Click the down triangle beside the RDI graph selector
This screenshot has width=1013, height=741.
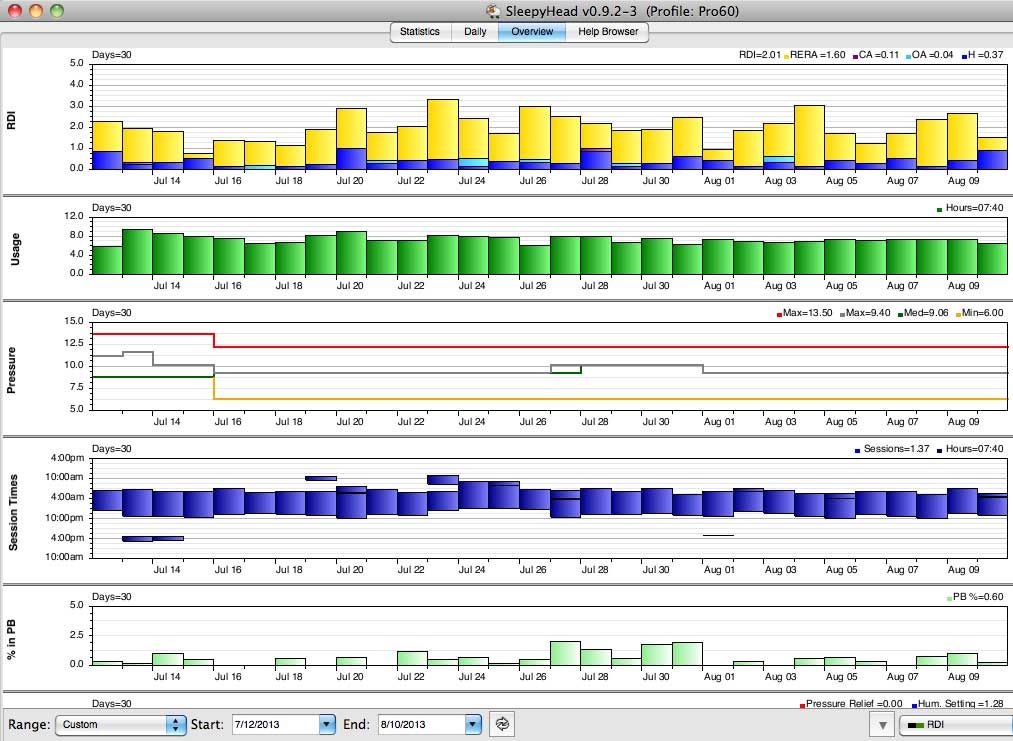coord(881,724)
